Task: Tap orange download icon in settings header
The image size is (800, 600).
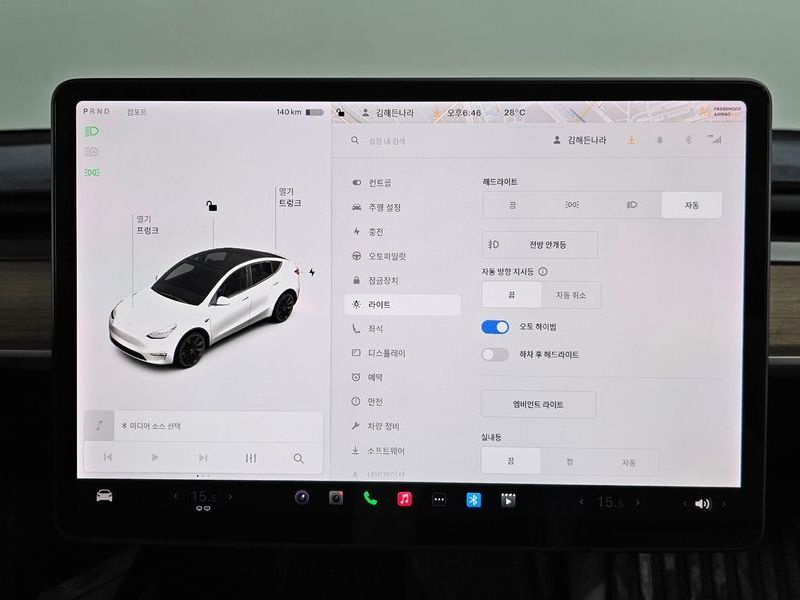Action: click(631, 140)
